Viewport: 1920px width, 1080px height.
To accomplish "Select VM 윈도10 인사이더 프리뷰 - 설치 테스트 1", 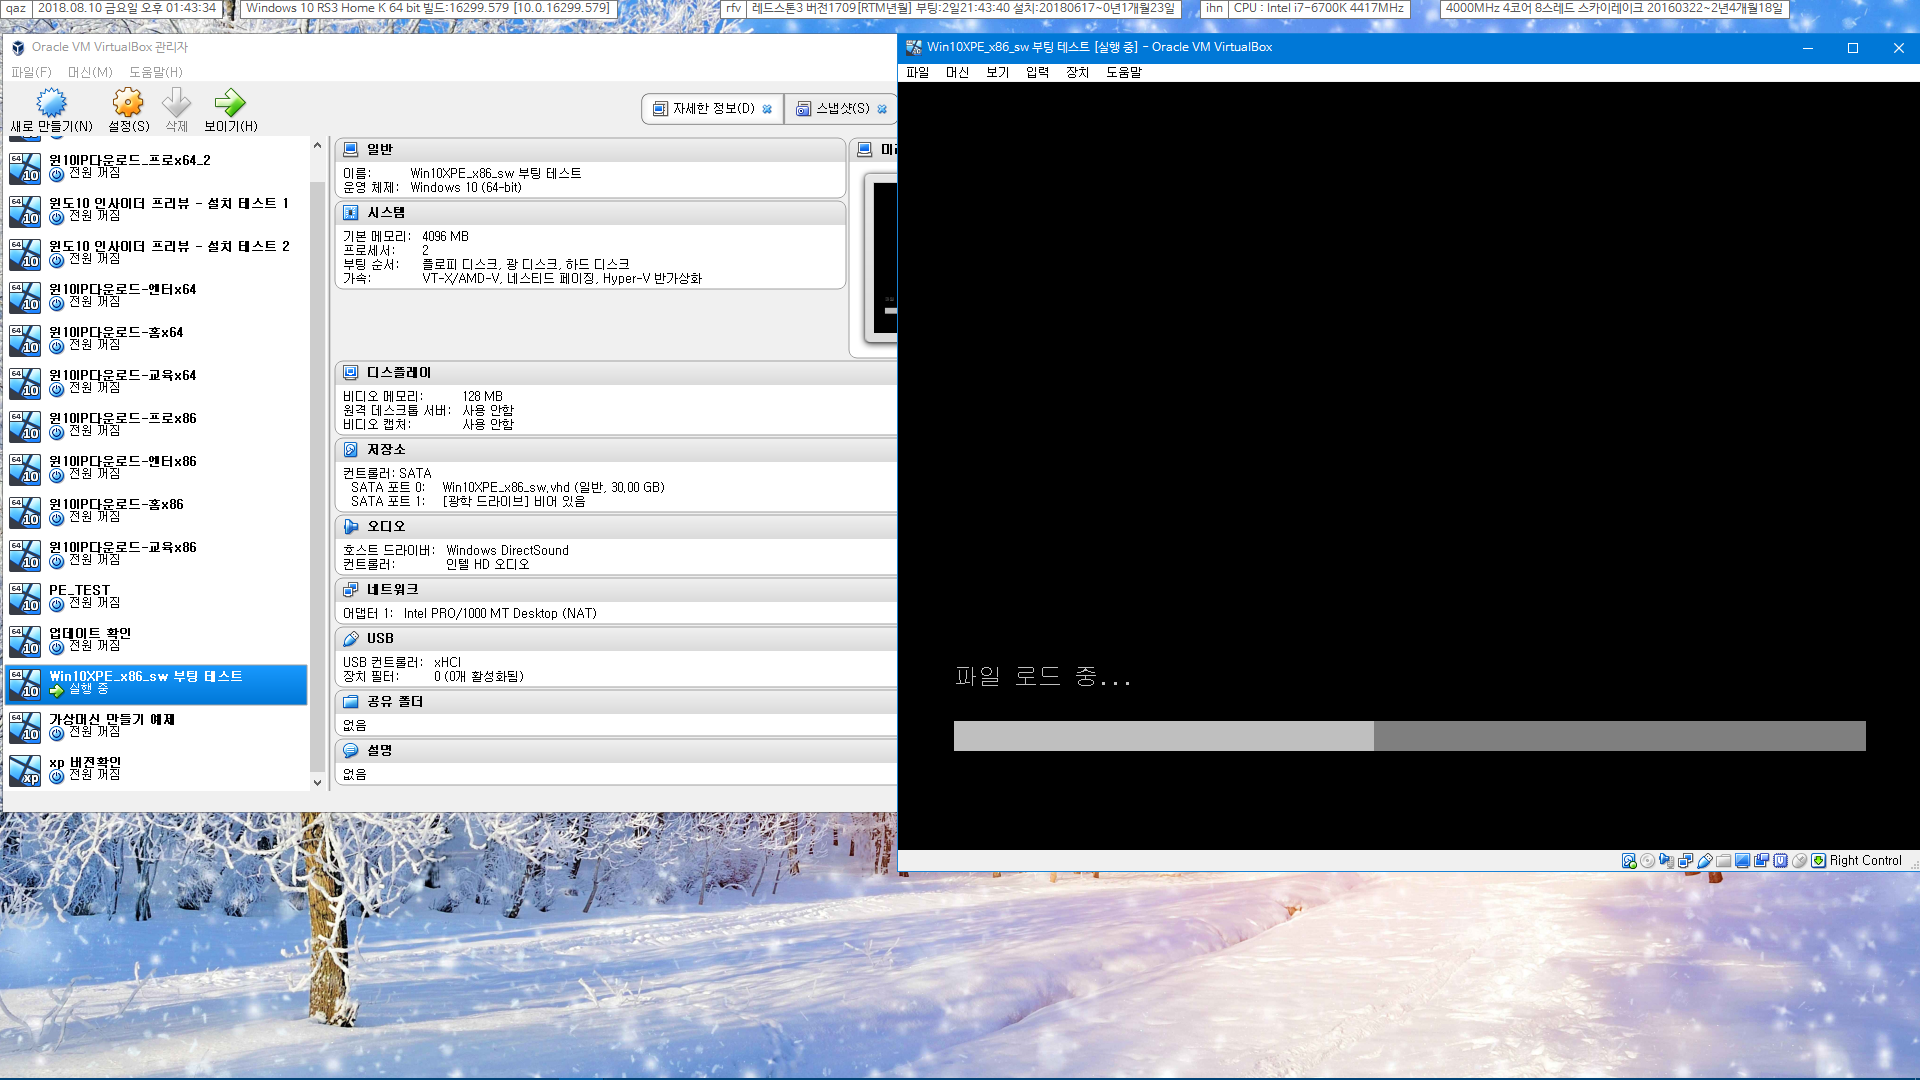I will tap(157, 210).
